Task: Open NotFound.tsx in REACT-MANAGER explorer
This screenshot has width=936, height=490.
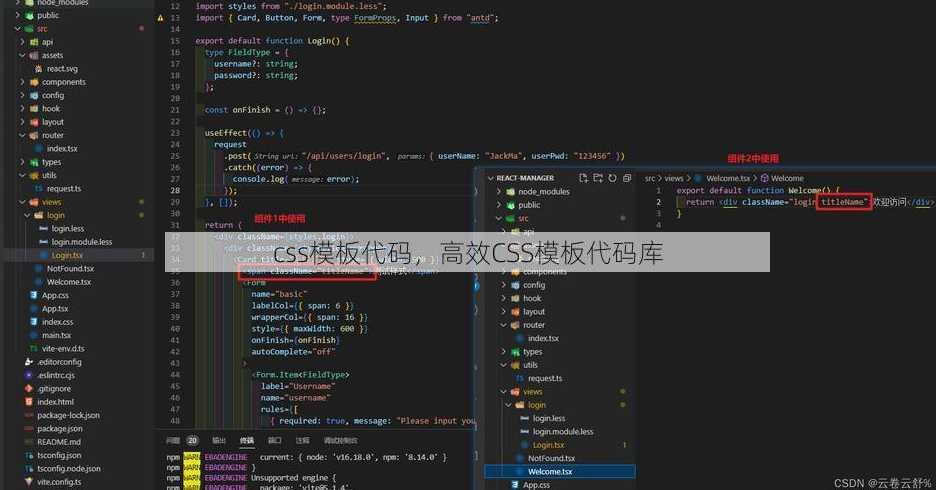Action: pos(552,458)
